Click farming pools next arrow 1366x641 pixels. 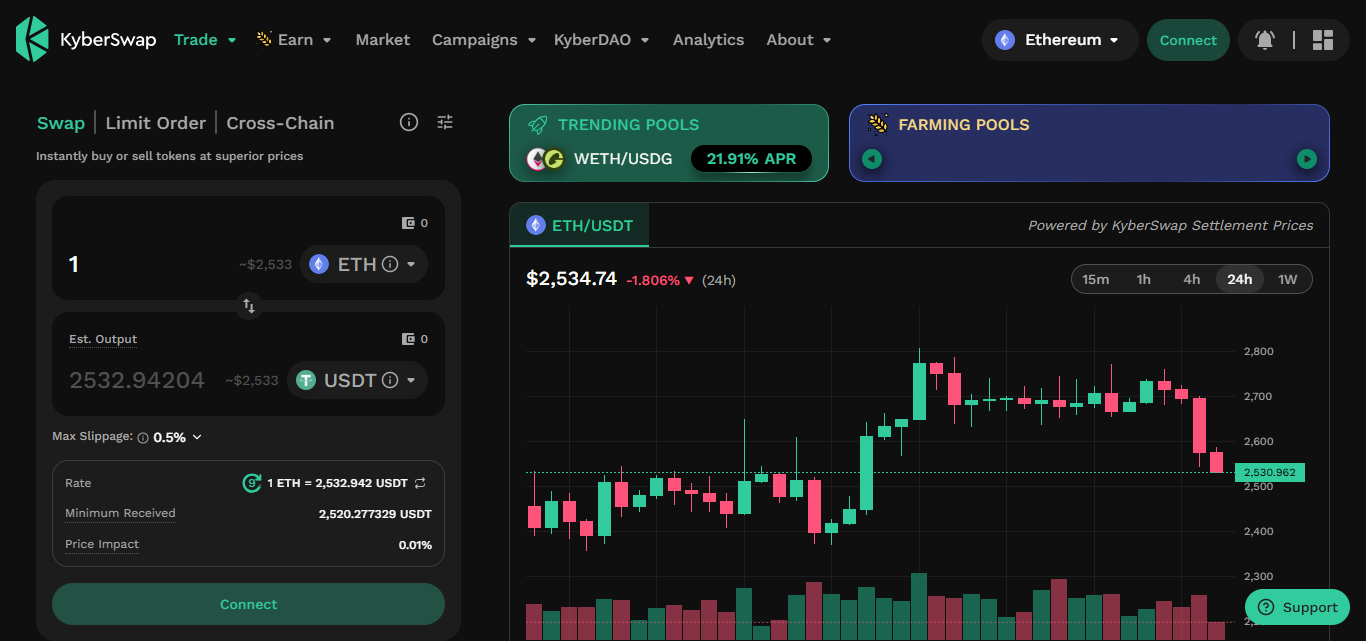(1307, 159)
